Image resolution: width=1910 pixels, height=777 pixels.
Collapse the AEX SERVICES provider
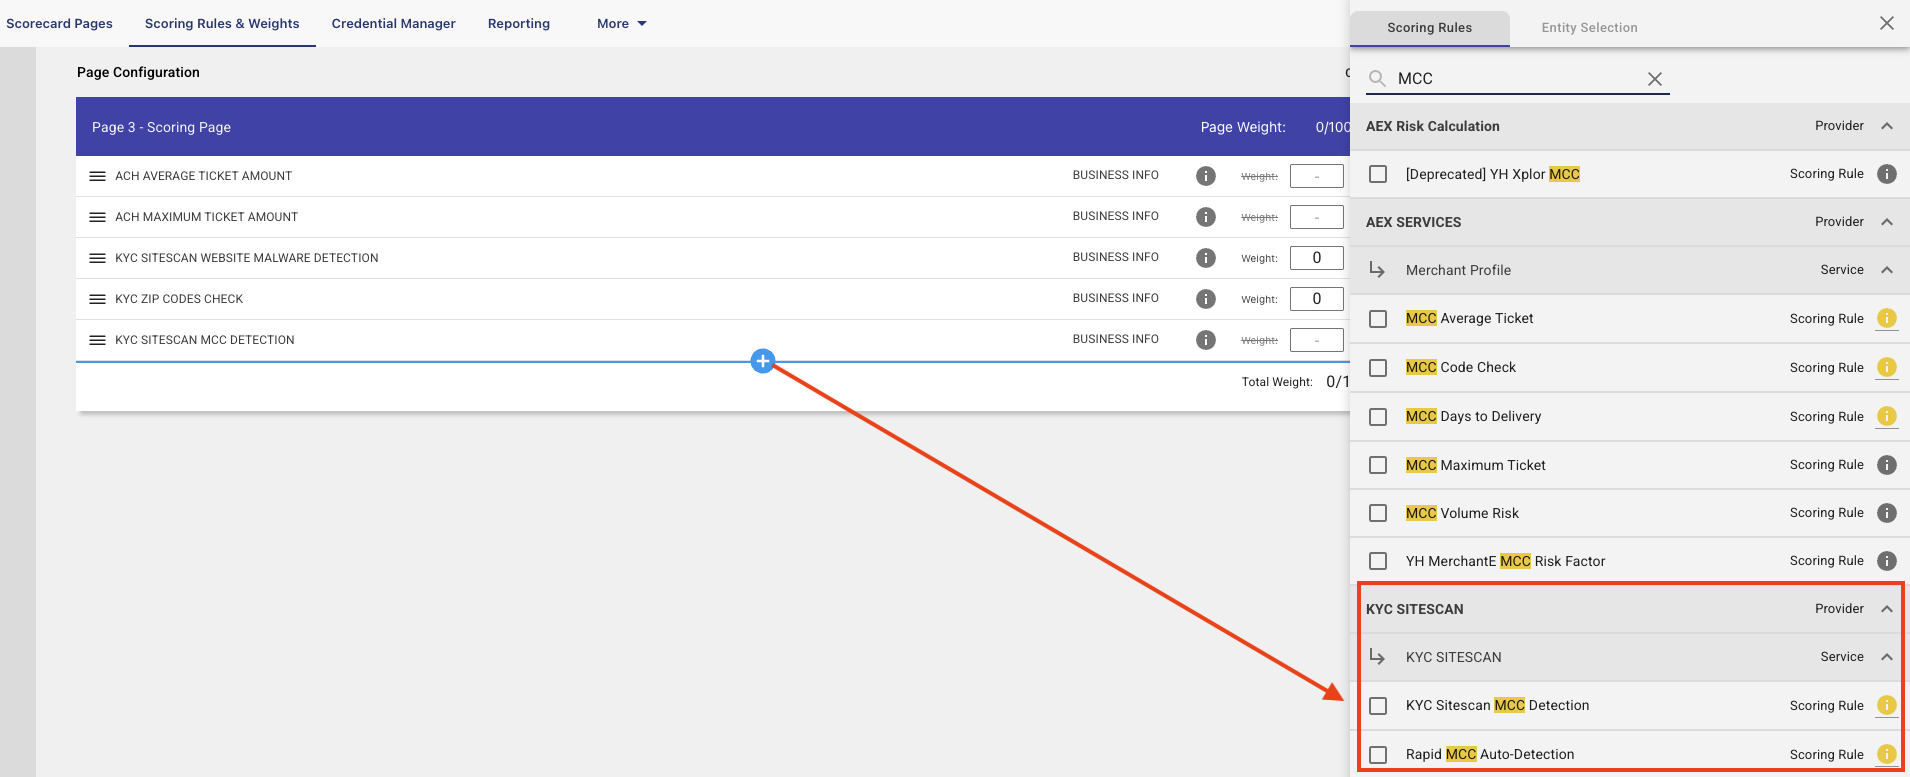point(1887,222)
